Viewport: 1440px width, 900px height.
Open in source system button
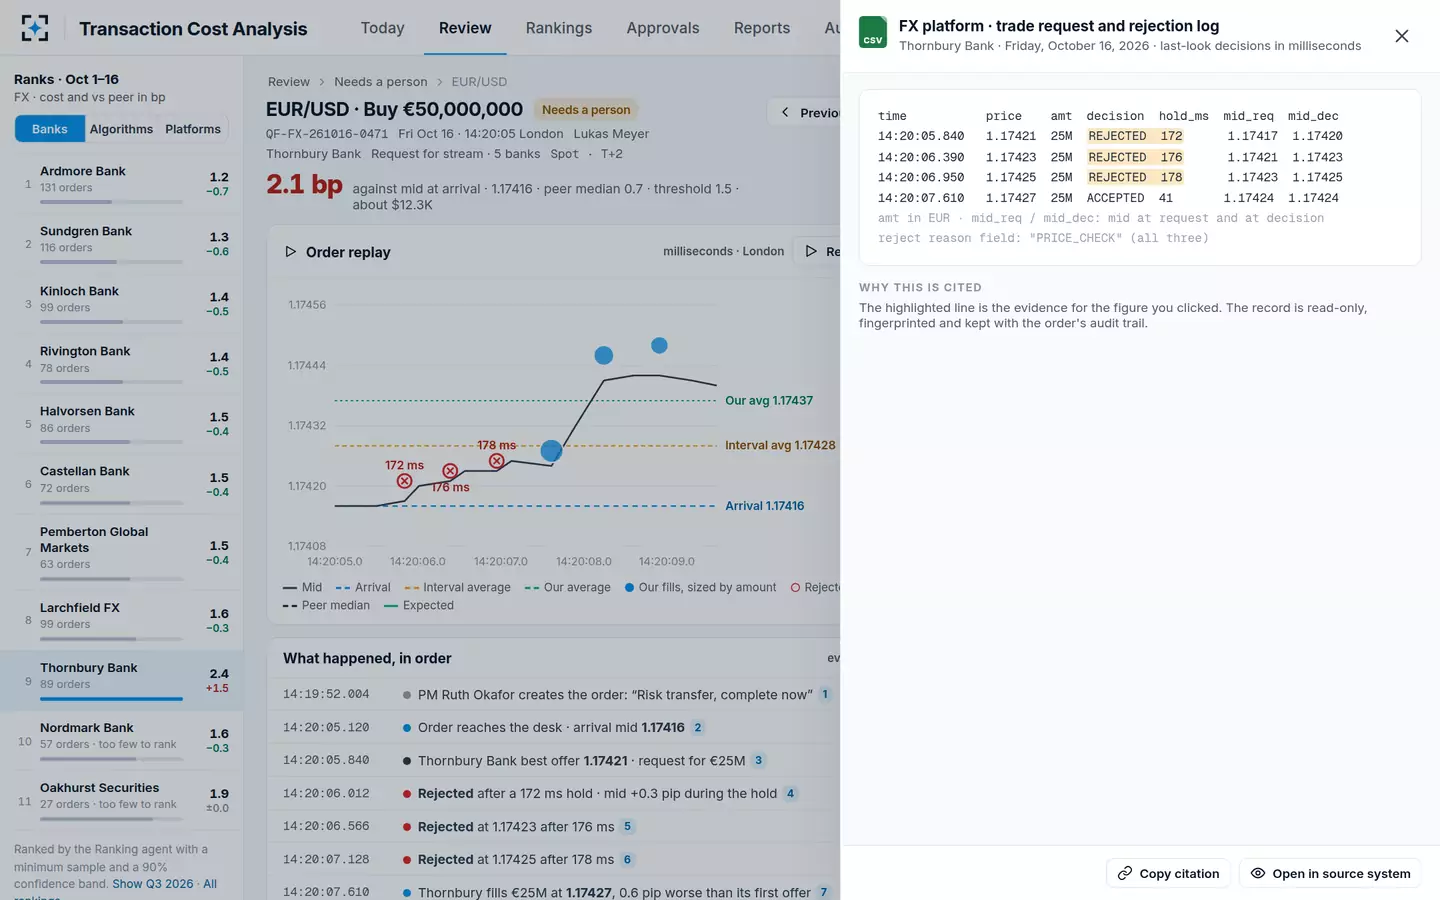[x=1330, y=873]
